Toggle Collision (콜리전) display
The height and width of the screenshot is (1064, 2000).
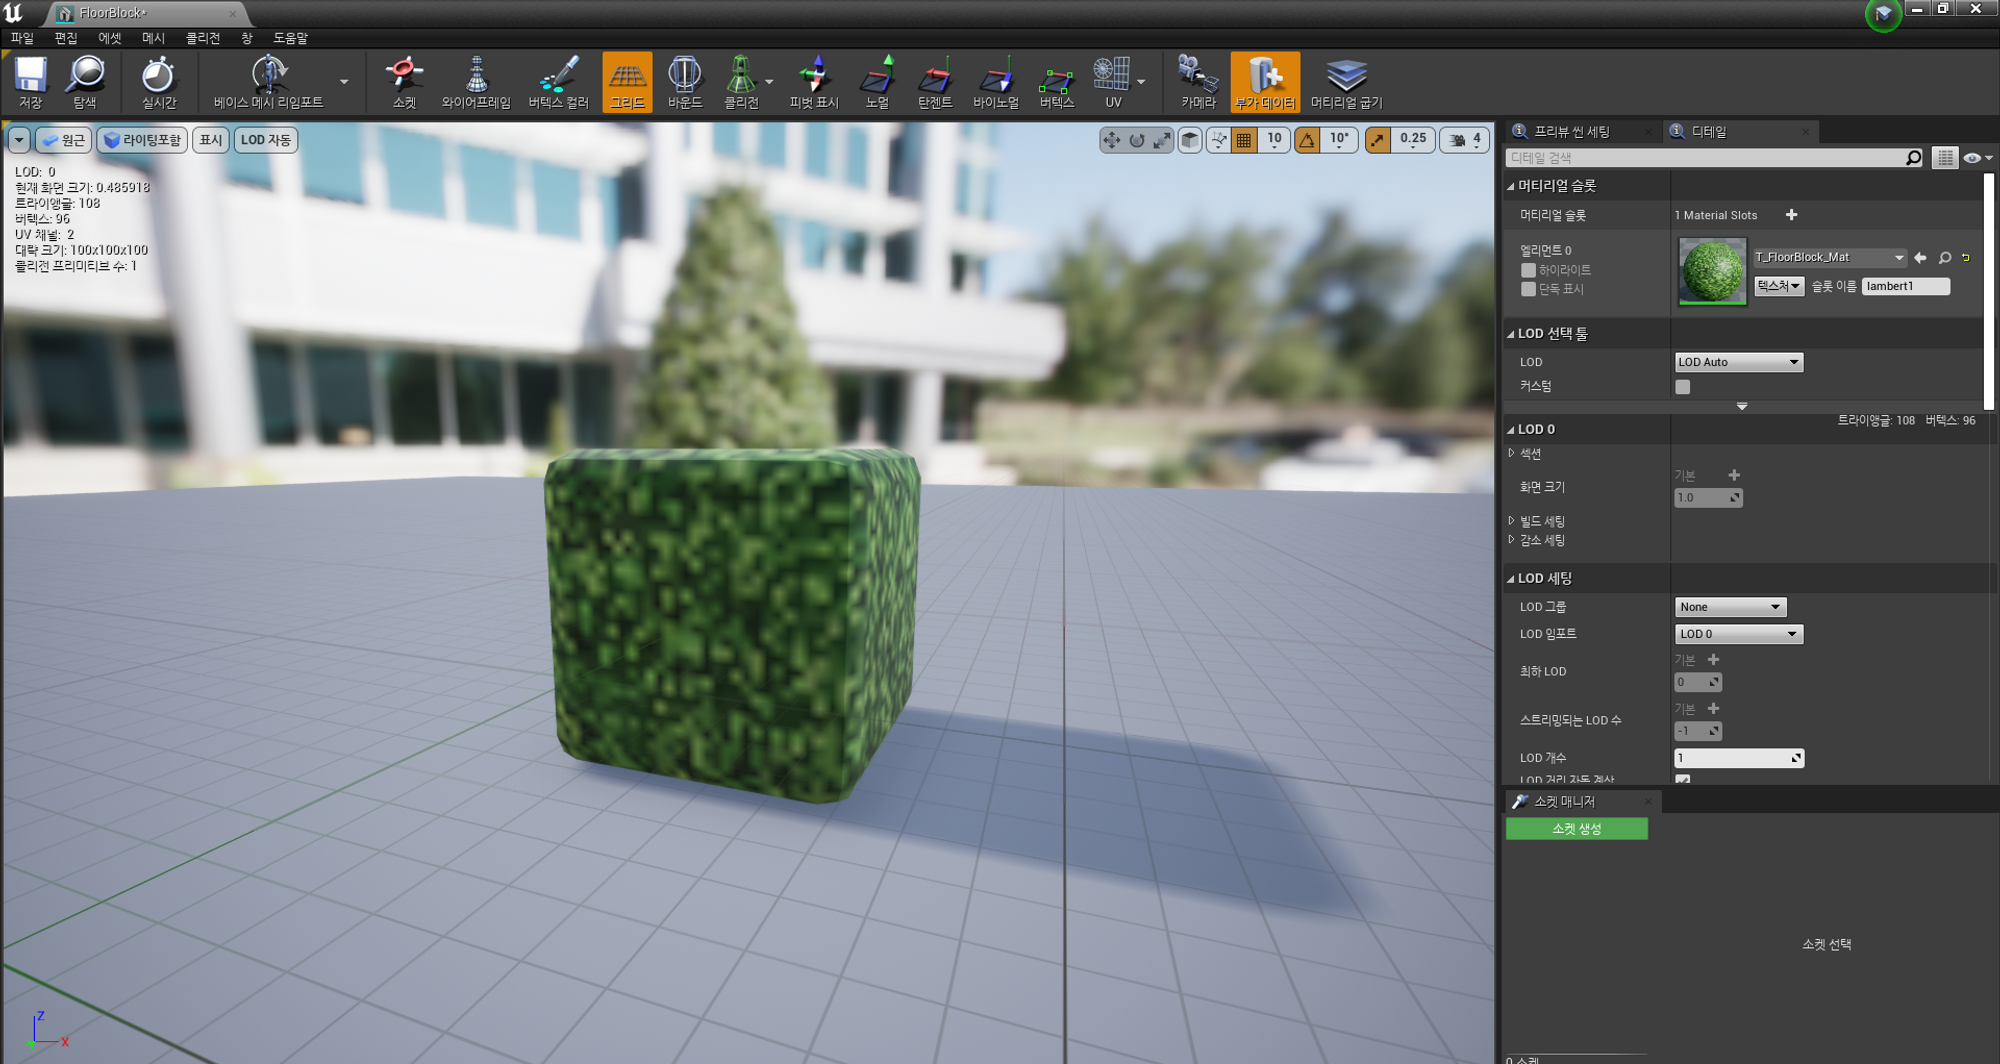(741, 82)
